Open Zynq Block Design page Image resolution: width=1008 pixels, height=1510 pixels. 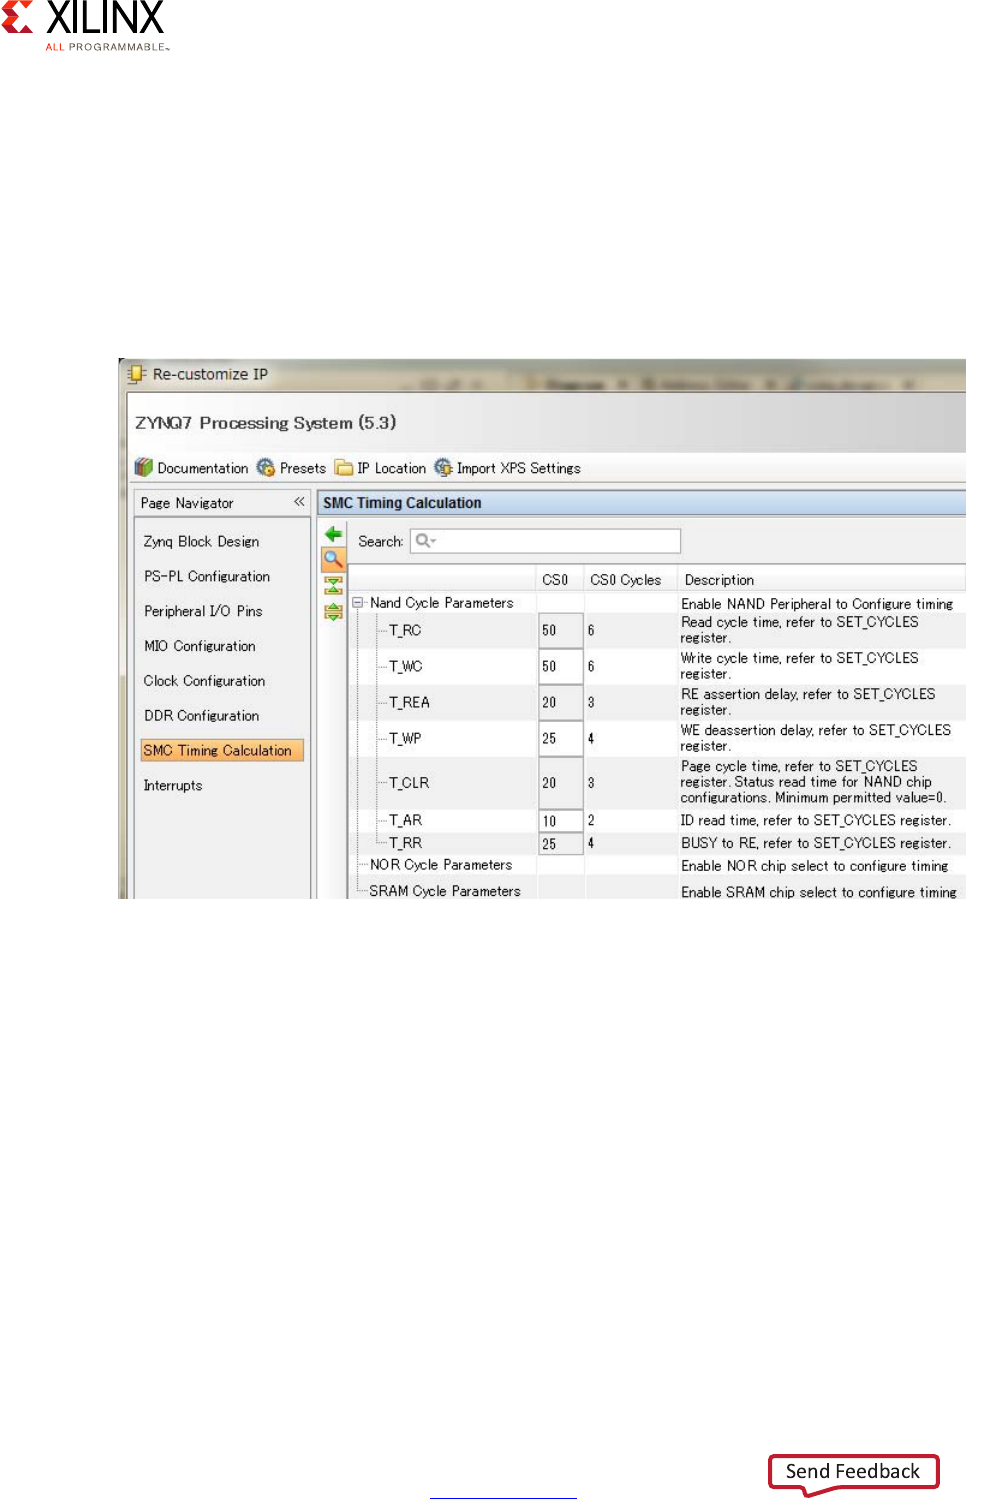(202, 541)
